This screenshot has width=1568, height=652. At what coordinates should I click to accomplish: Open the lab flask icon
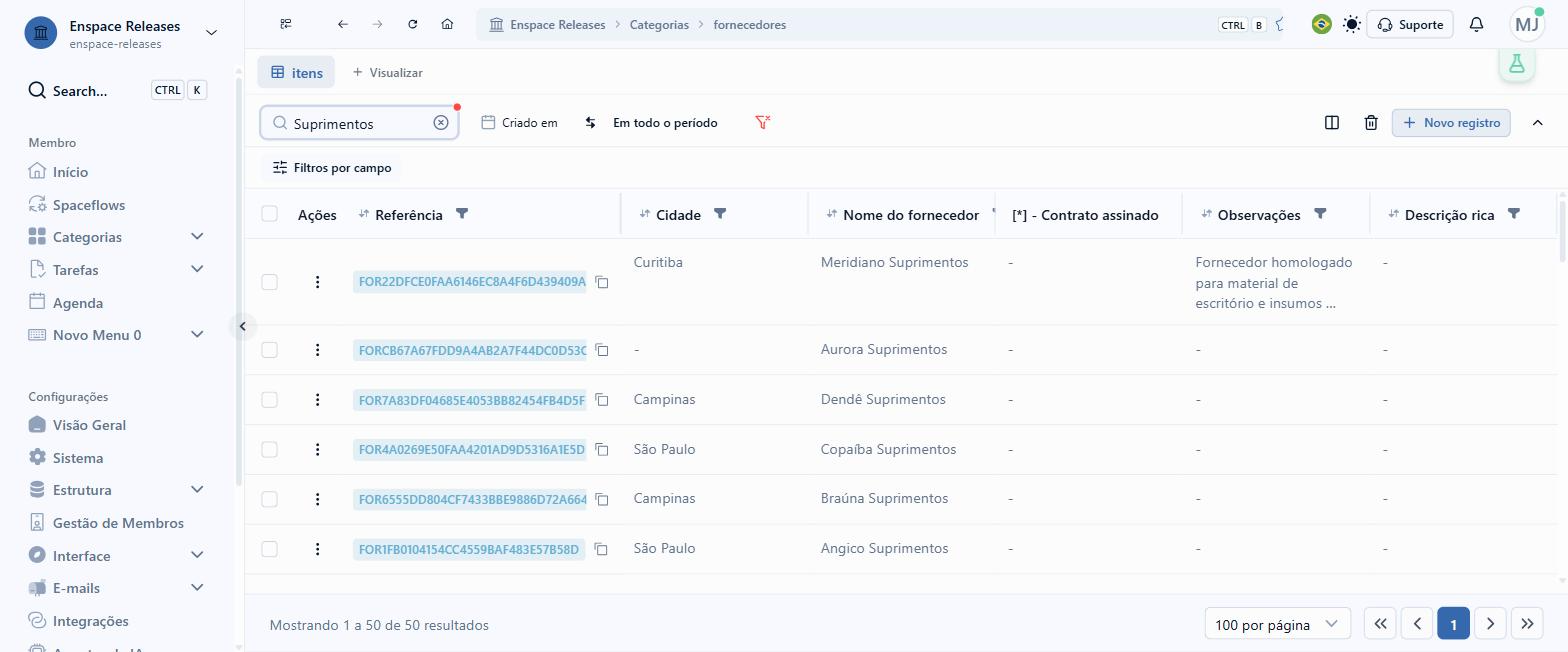(1517, 64)
